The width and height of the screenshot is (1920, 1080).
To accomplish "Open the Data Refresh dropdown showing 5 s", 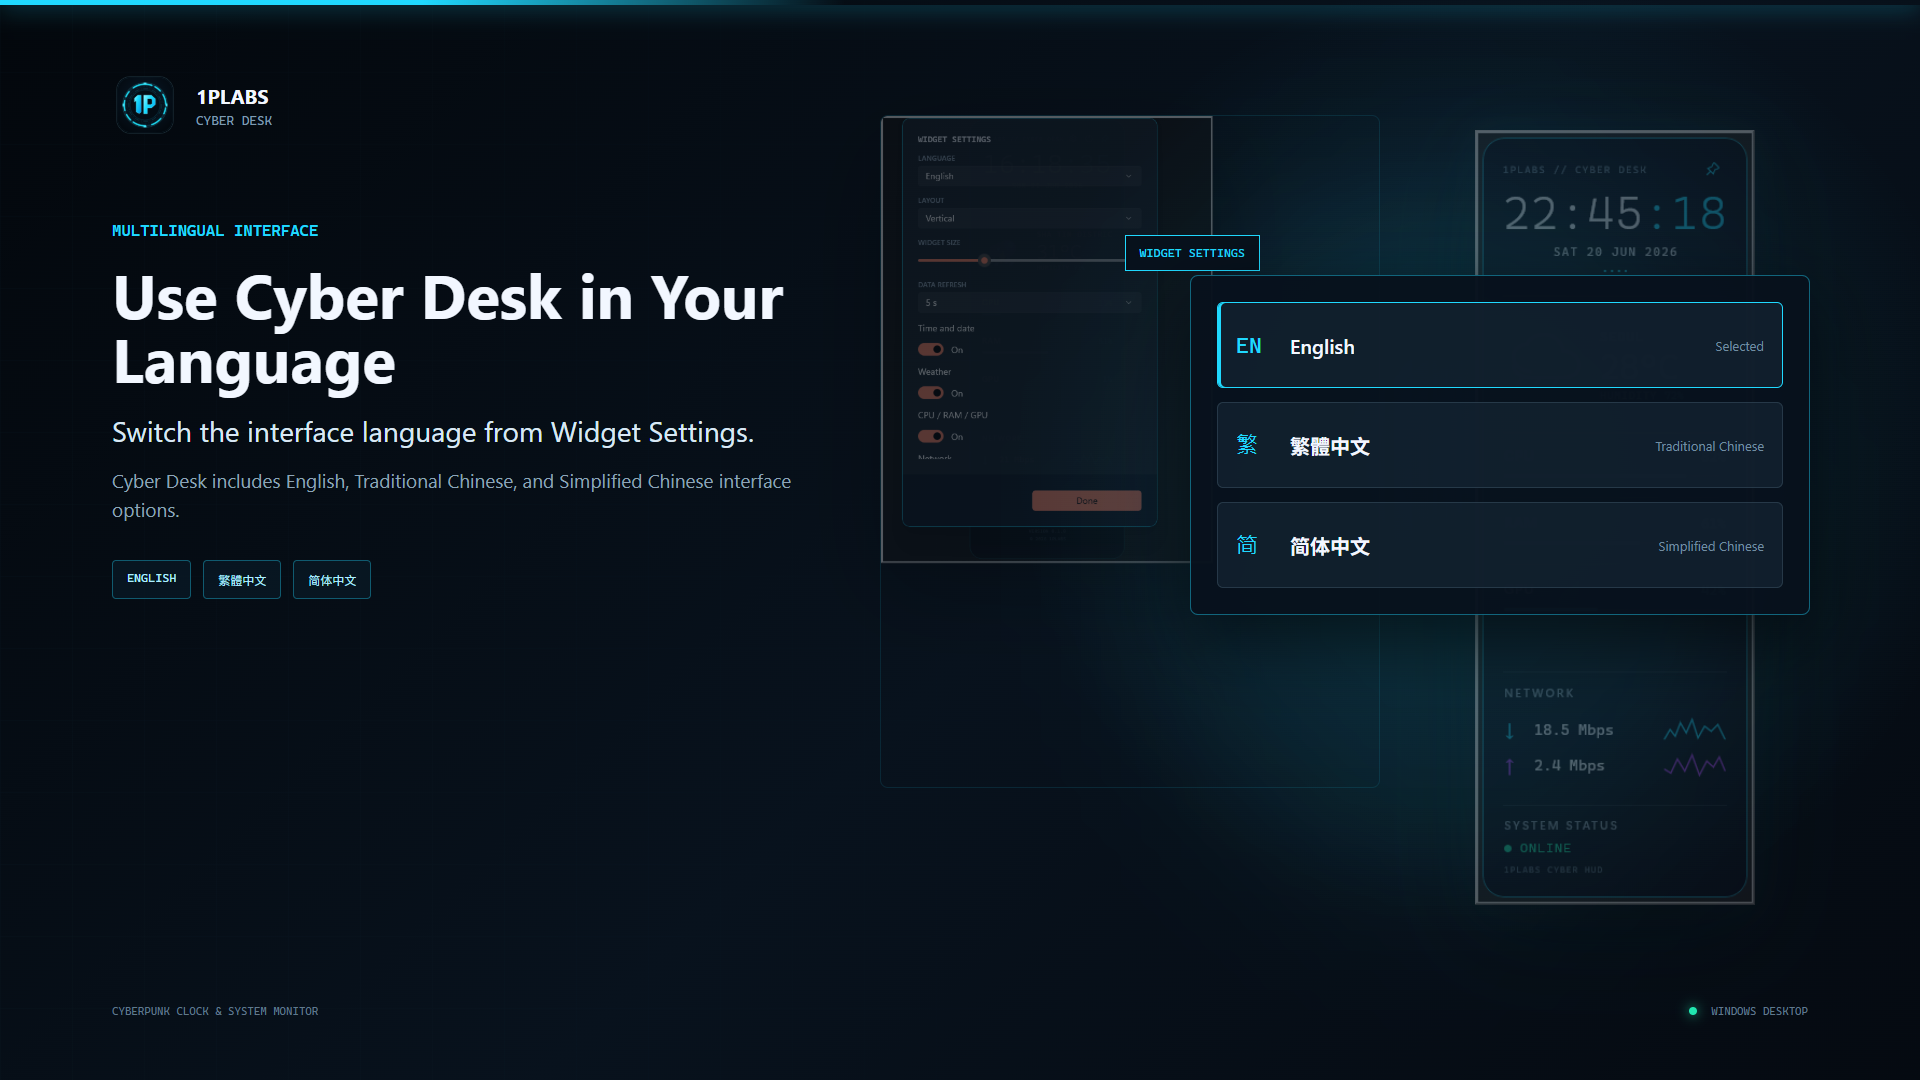I will coord(1029,302).
